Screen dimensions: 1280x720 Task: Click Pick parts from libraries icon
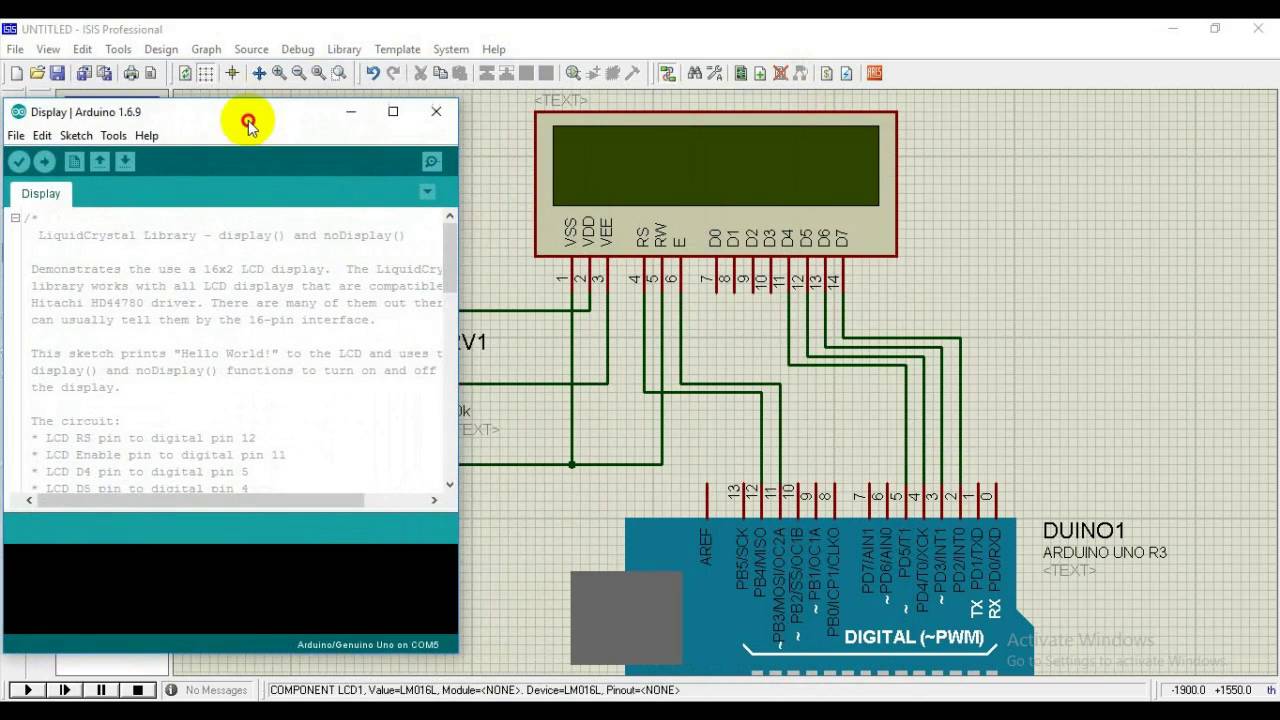tap(573, 73)
